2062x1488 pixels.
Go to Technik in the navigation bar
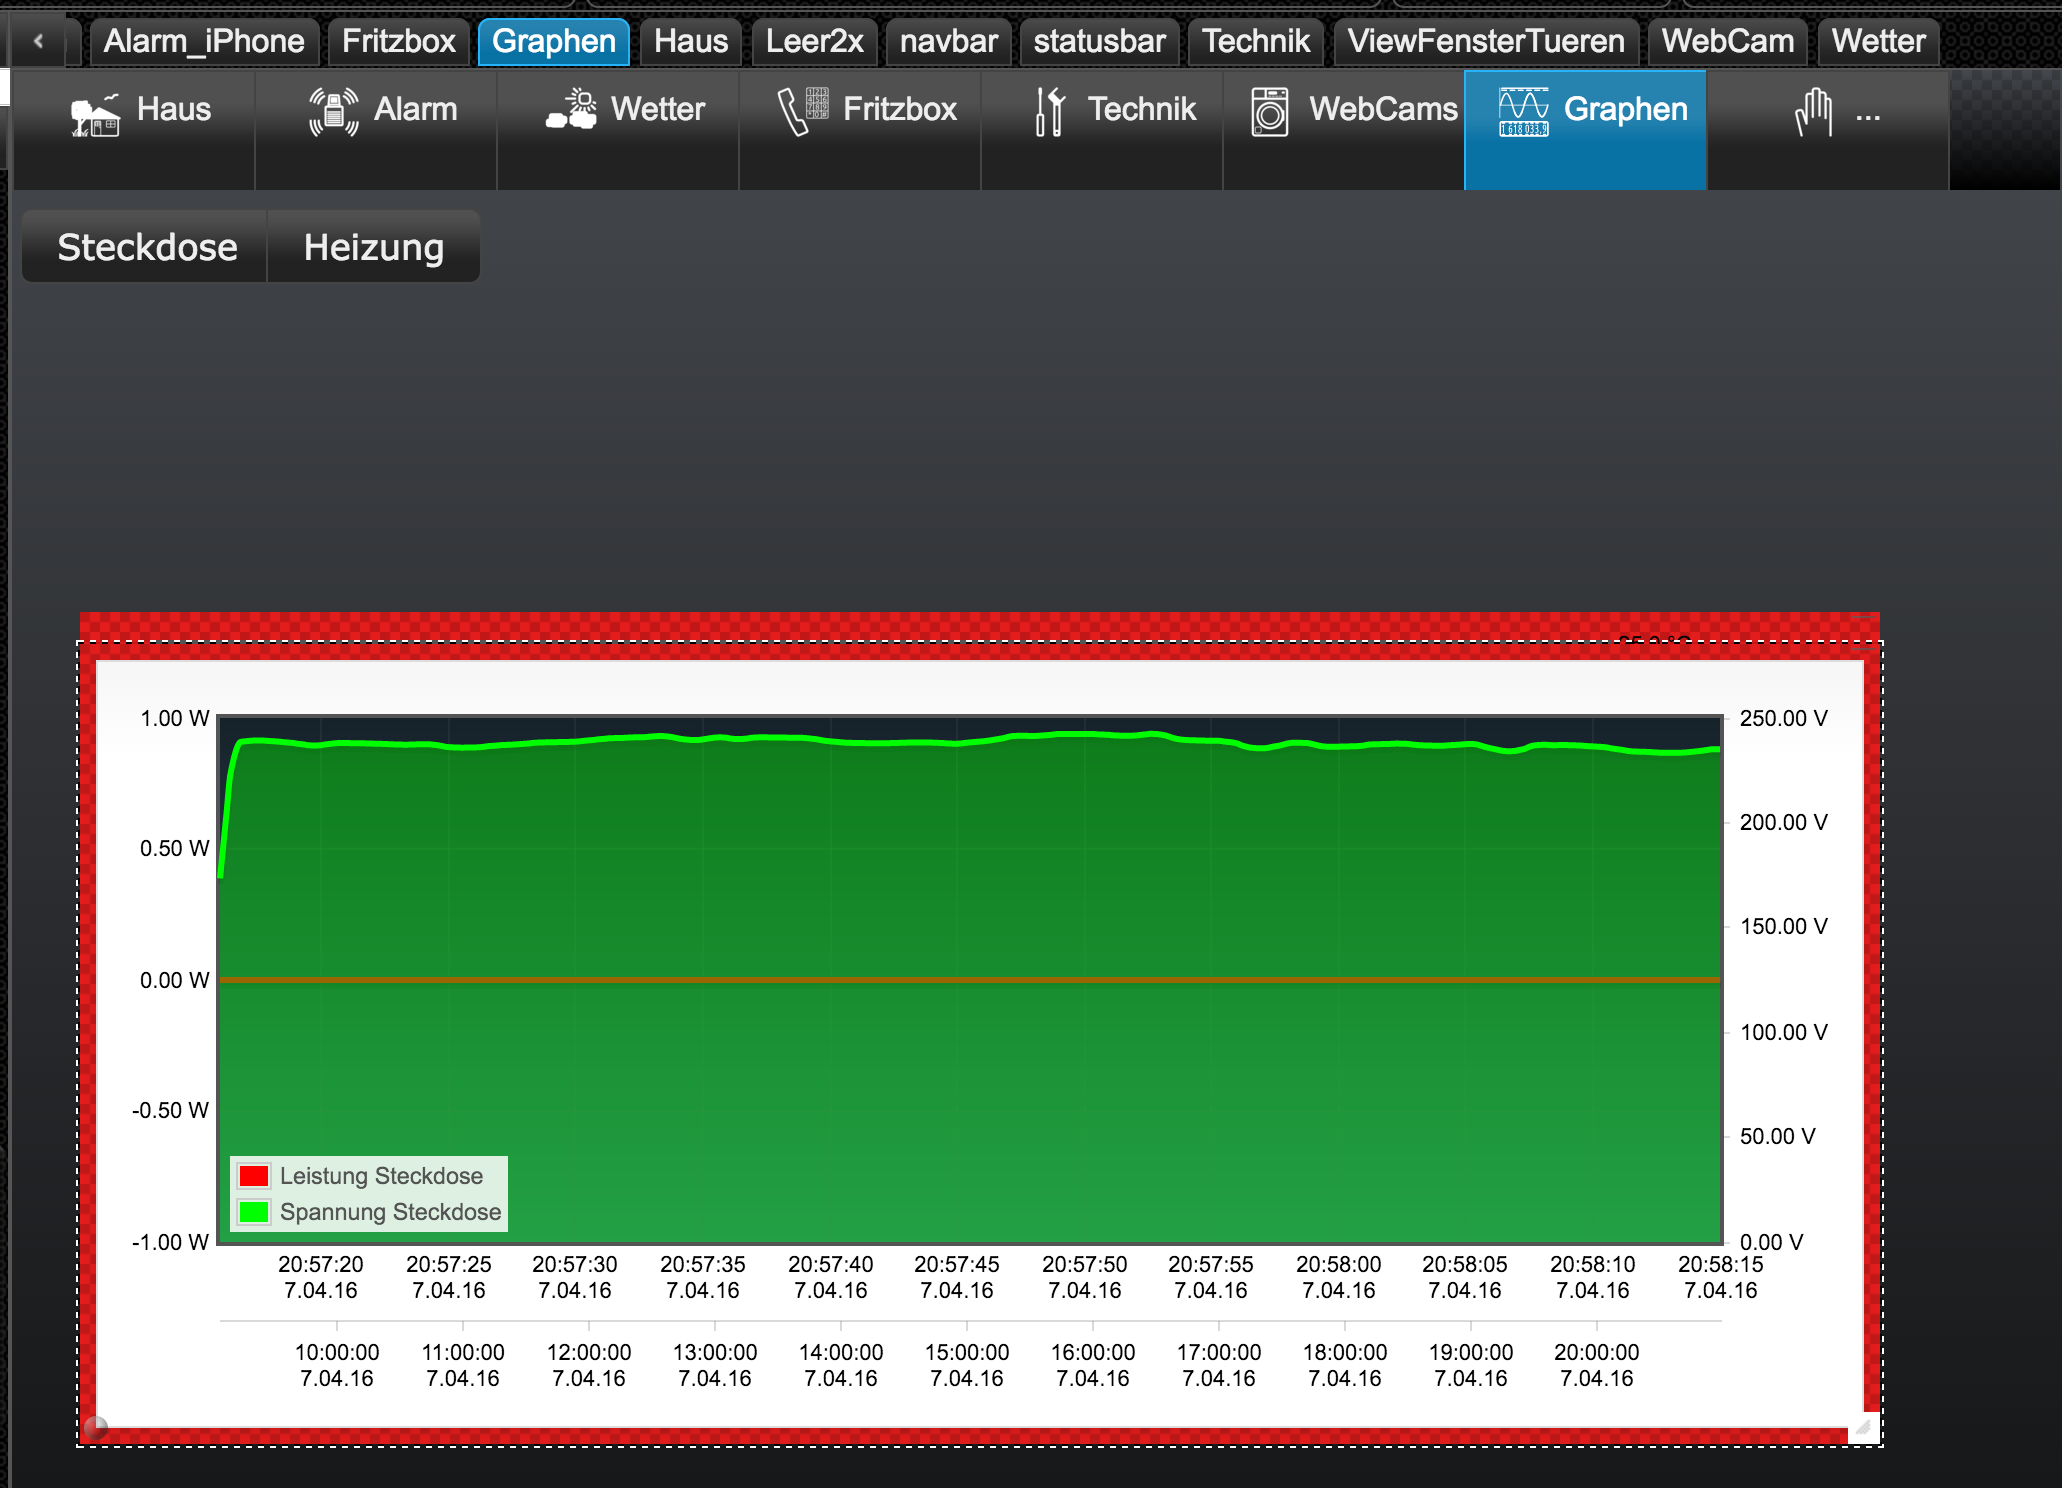[x=1103, y=129]
